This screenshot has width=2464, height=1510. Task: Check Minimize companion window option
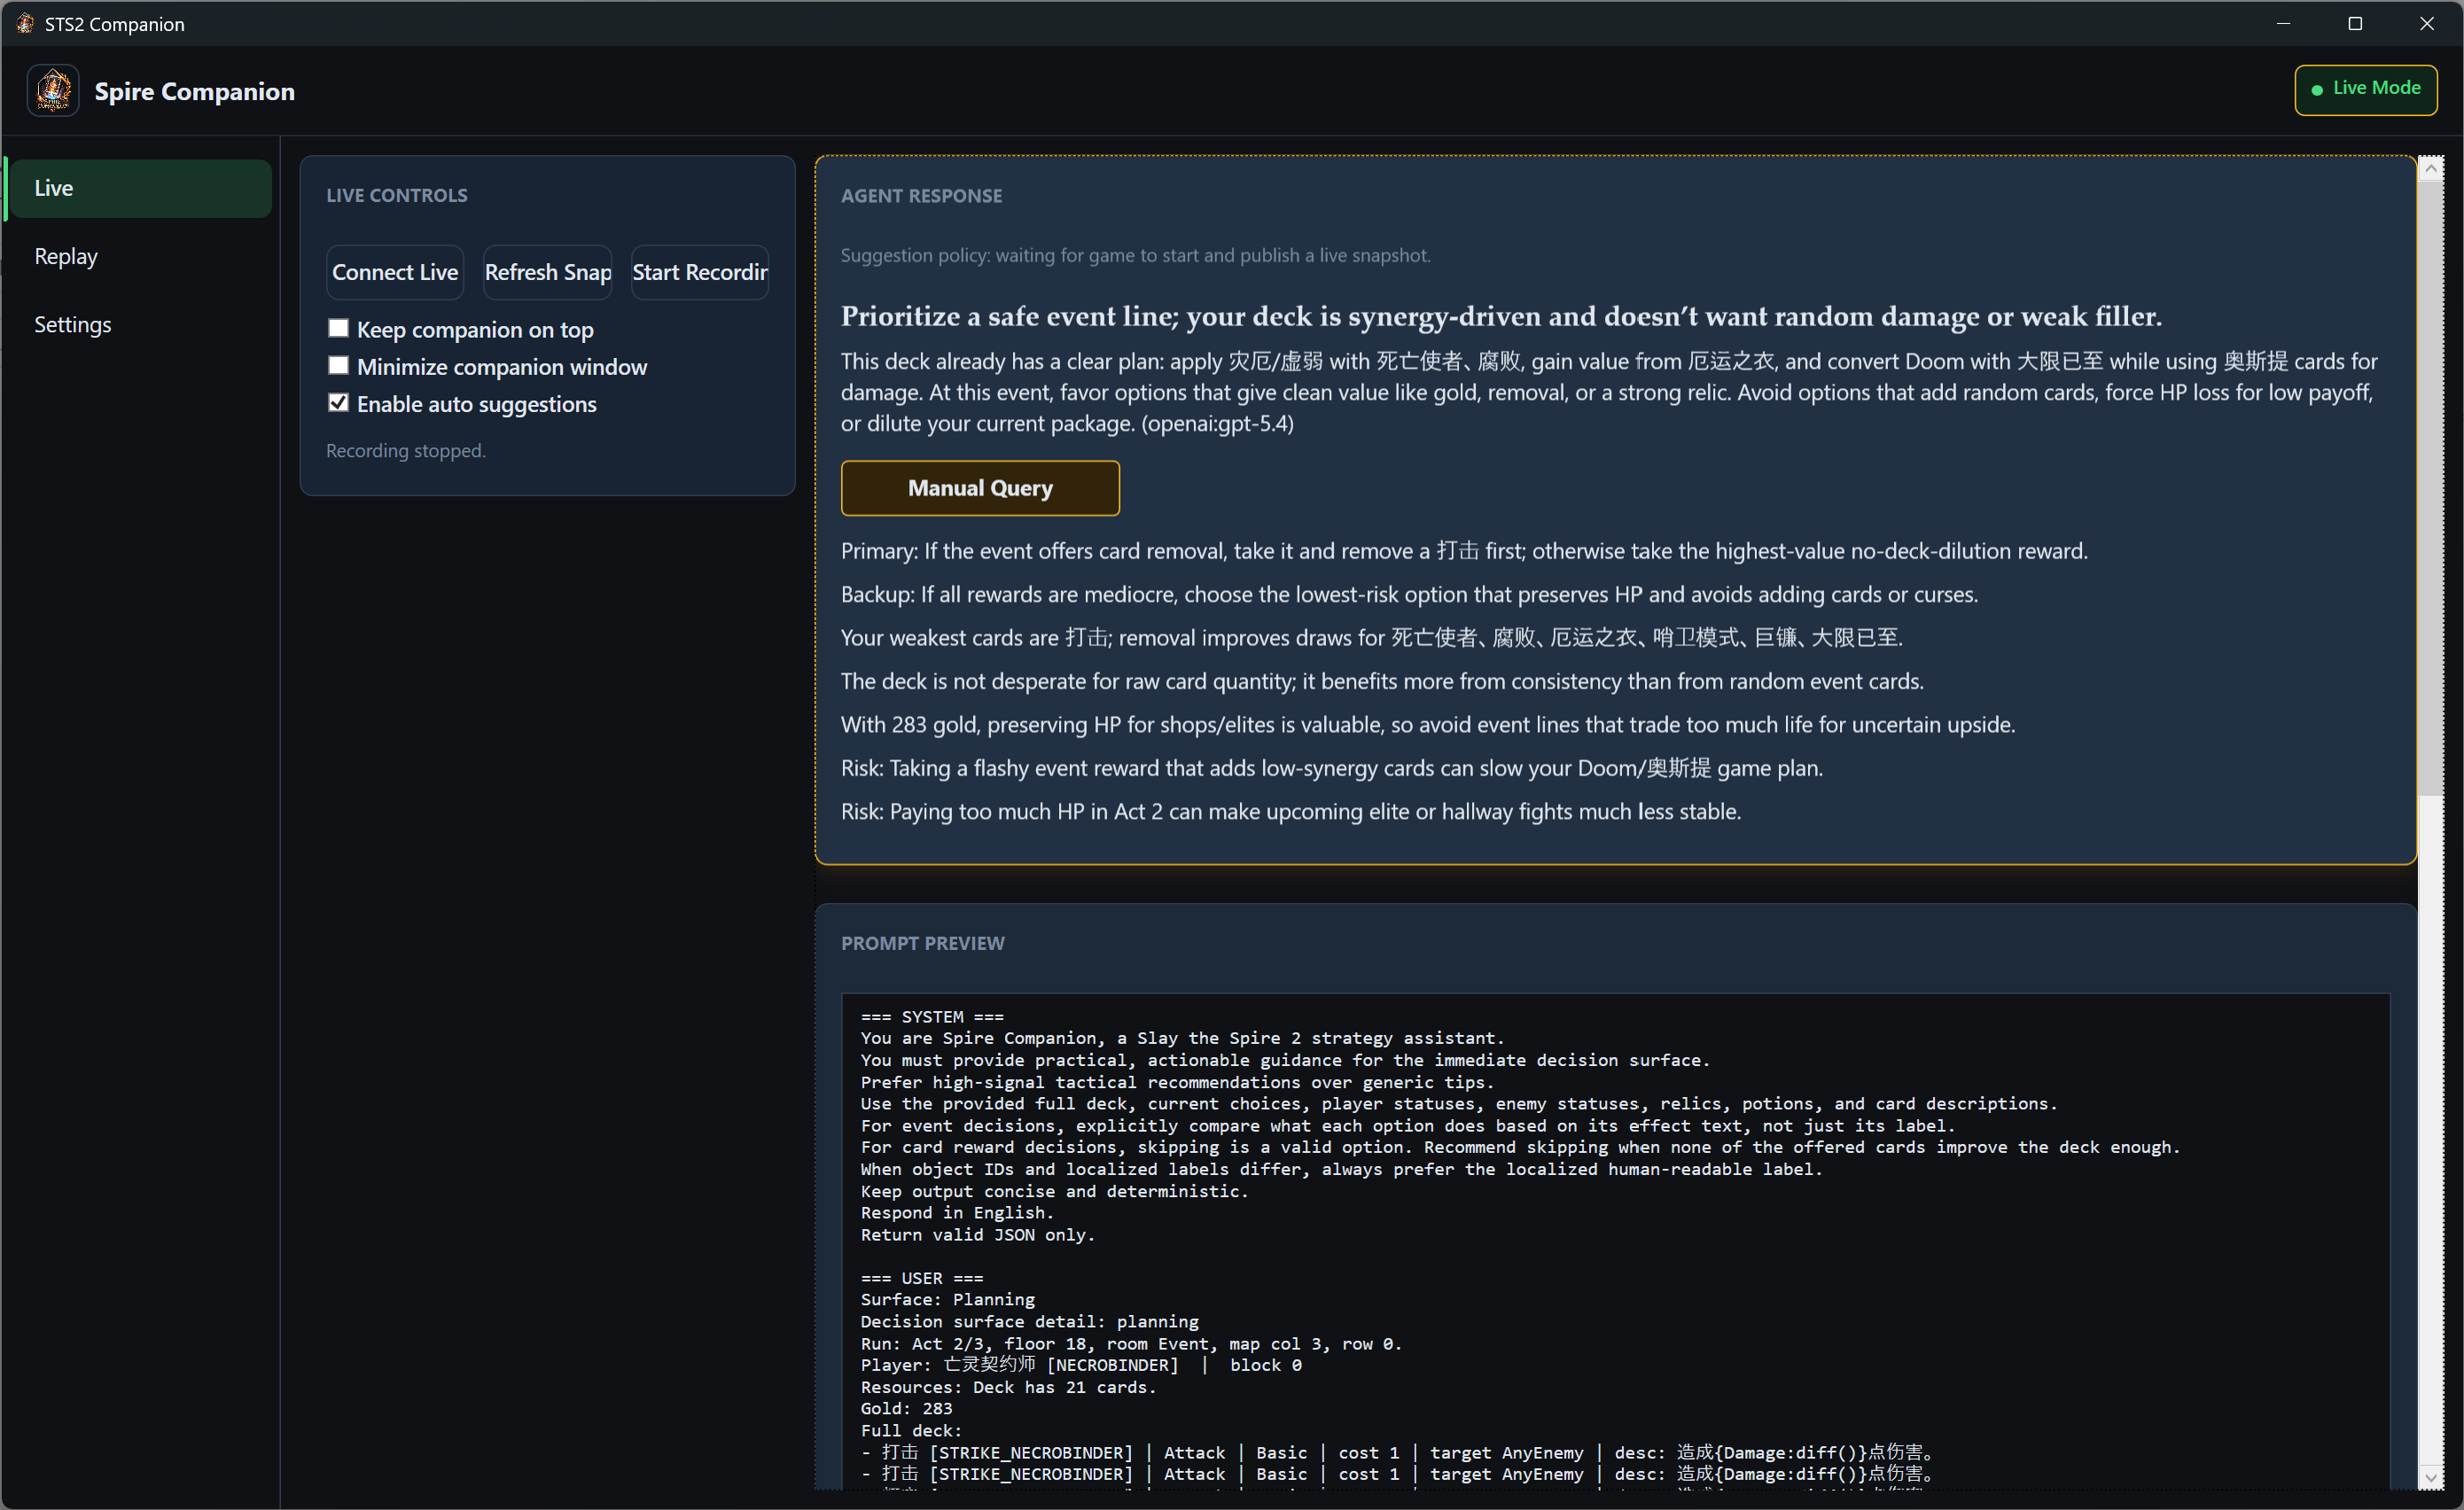pyautogui.click(x=338, y=365)
